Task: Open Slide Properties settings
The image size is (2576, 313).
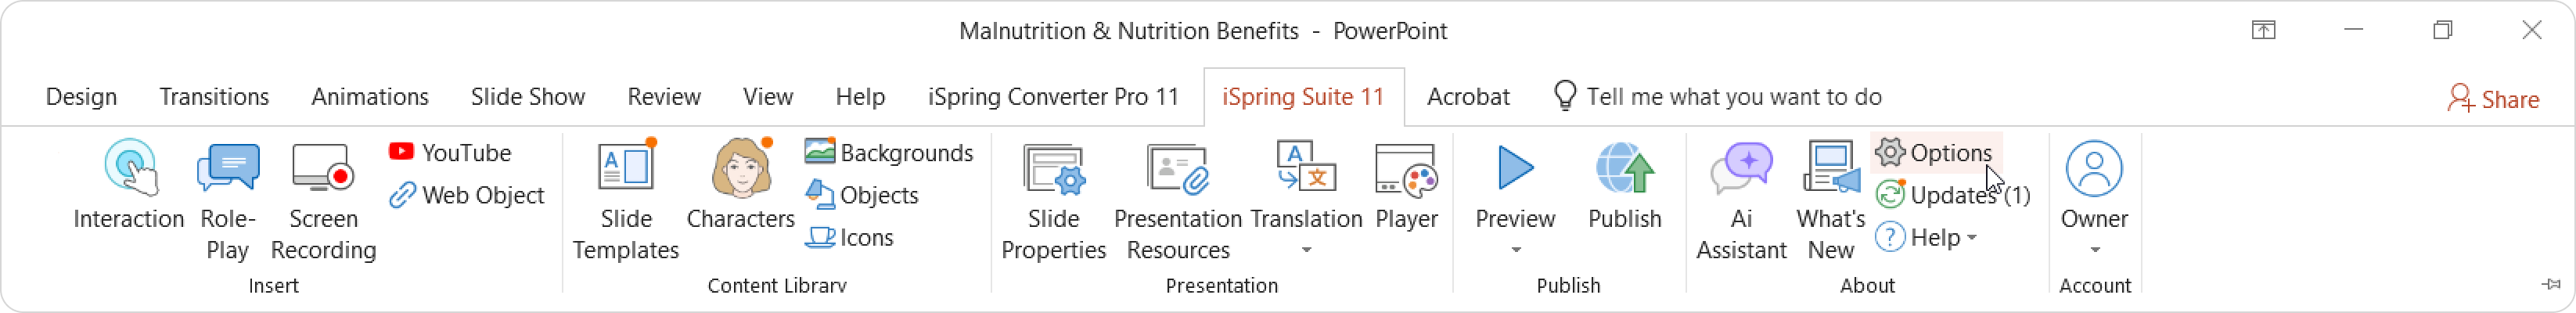Action: pos(1054,200)
